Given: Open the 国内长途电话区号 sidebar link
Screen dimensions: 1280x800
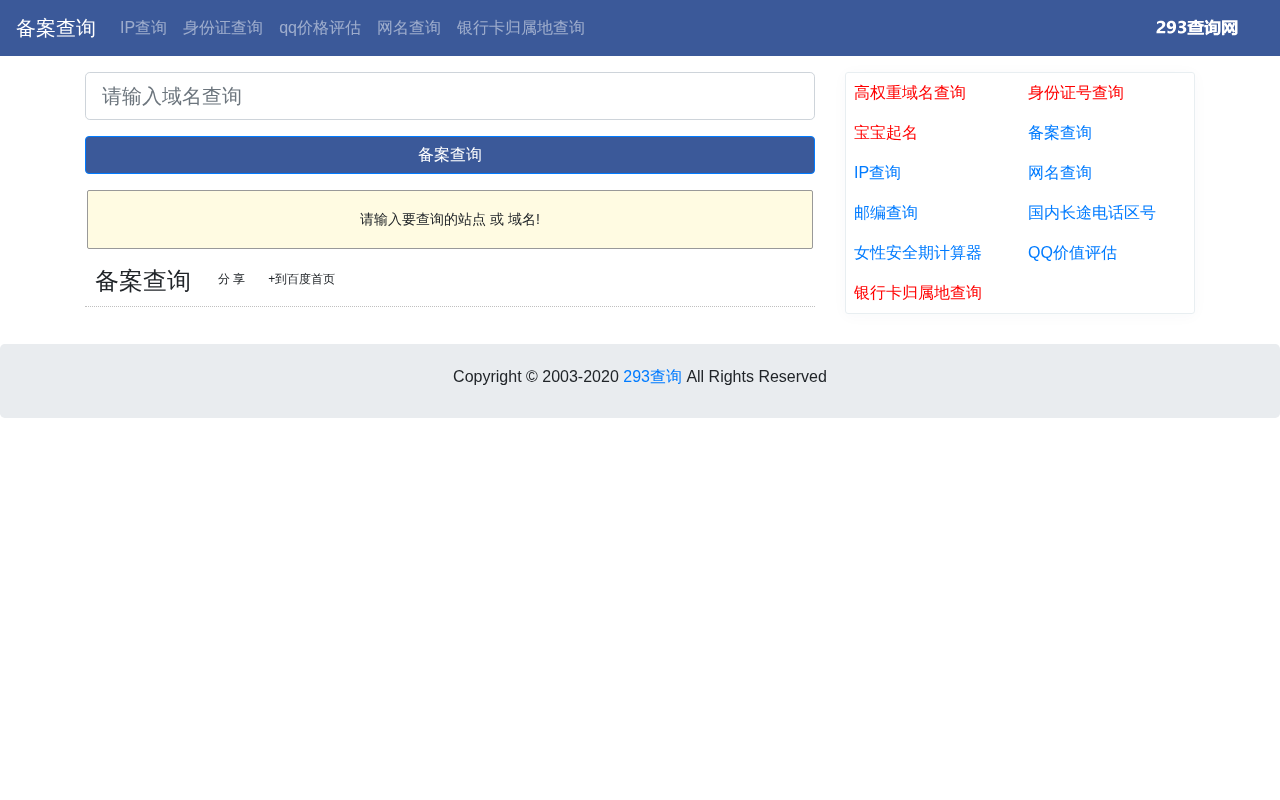Looking at the screenshot, I should pos(1092,213).
